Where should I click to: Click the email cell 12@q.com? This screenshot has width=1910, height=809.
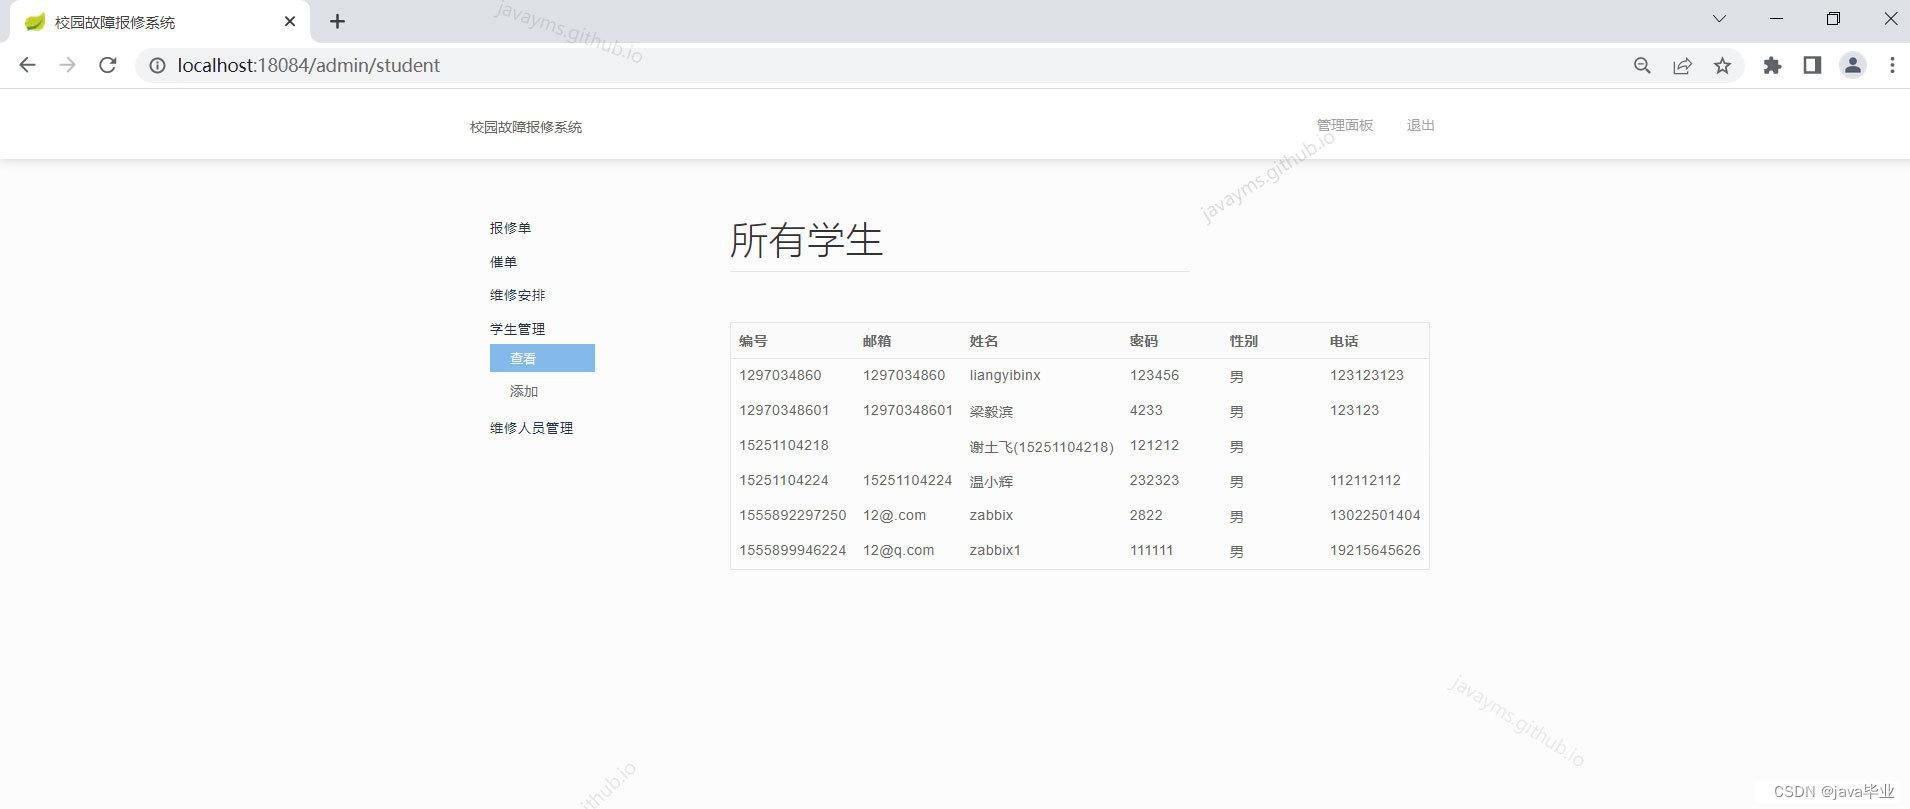point(898,551)
